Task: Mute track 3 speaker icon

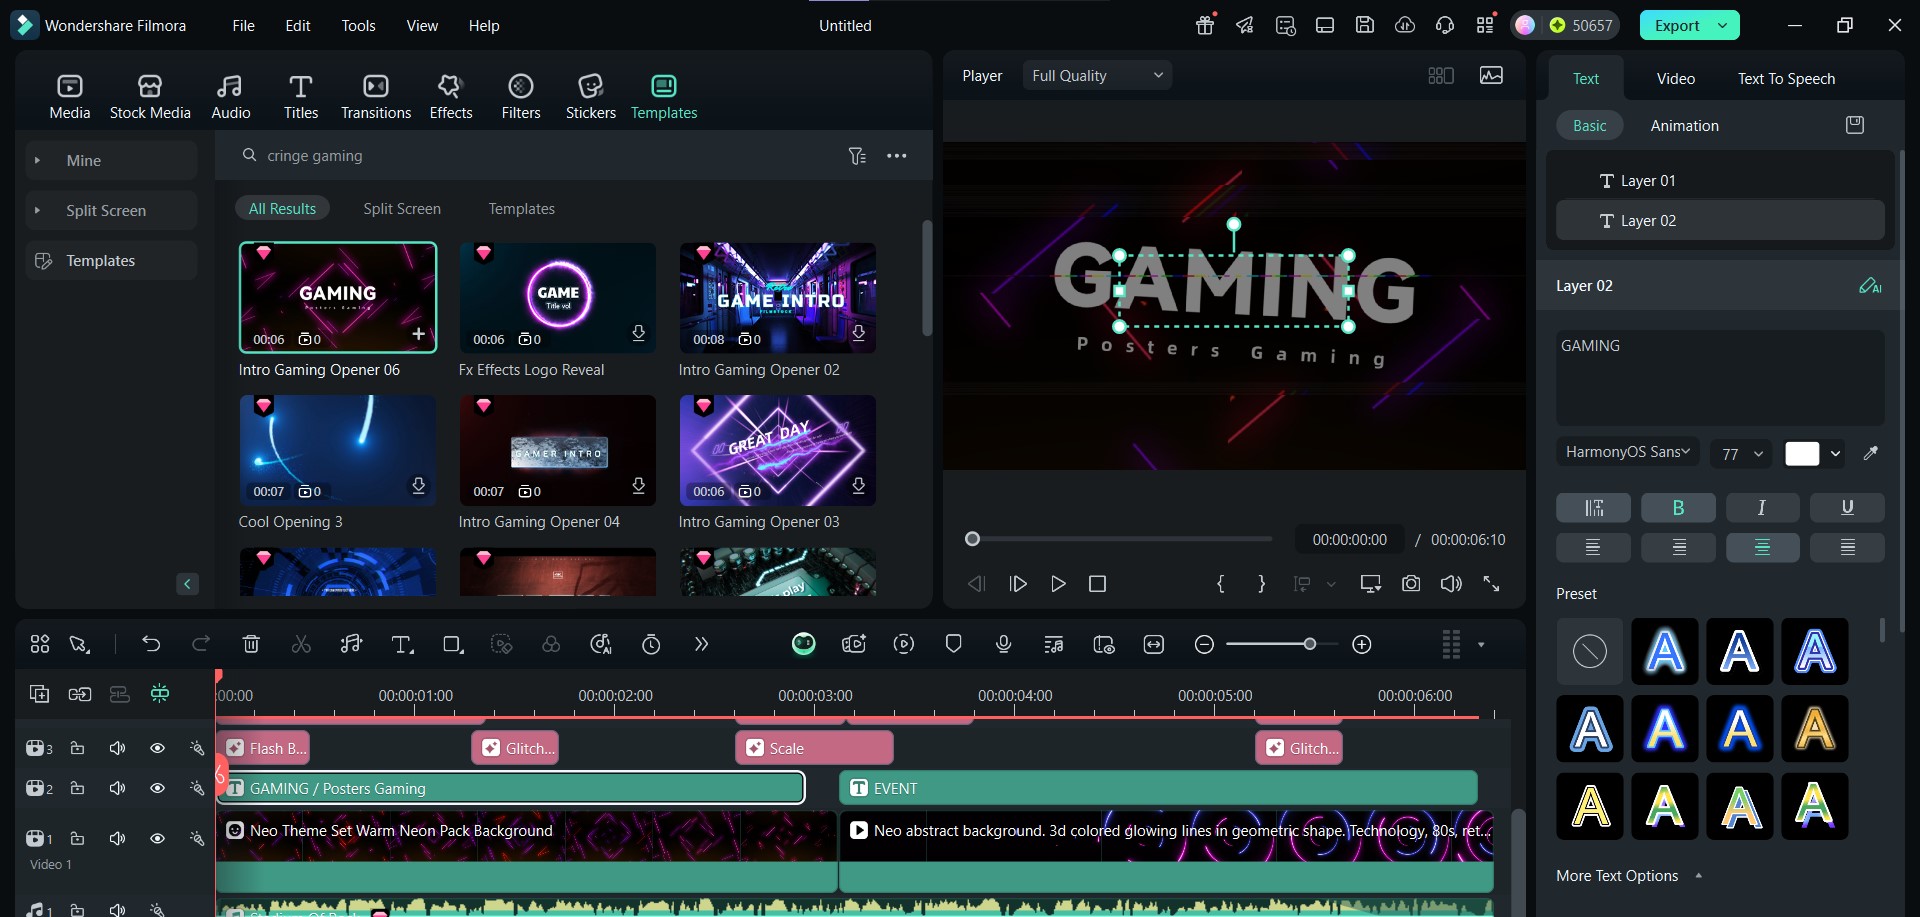Action: 117,748
